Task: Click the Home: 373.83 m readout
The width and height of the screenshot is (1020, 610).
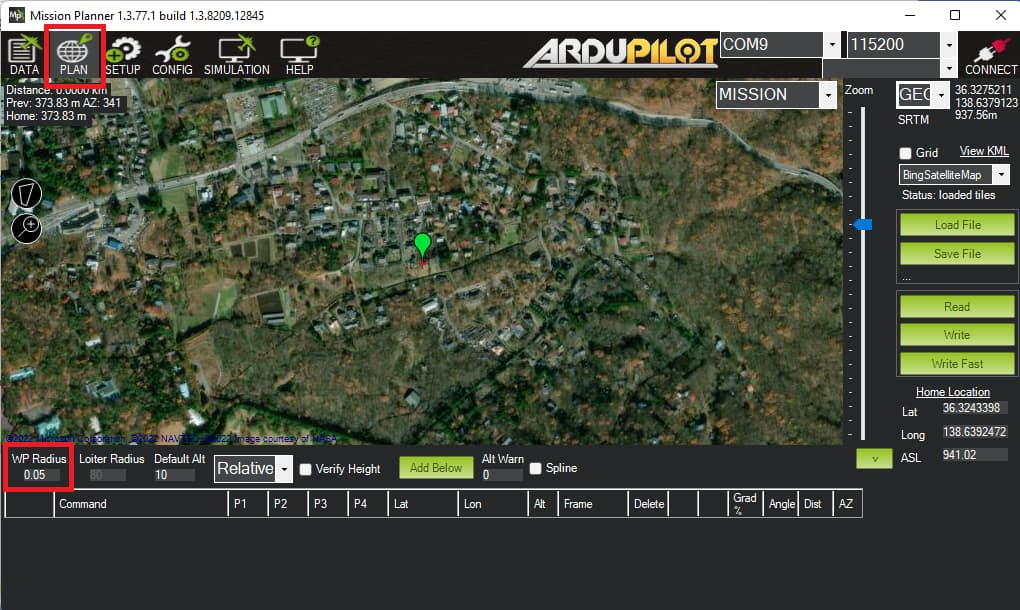Action: 46,116
